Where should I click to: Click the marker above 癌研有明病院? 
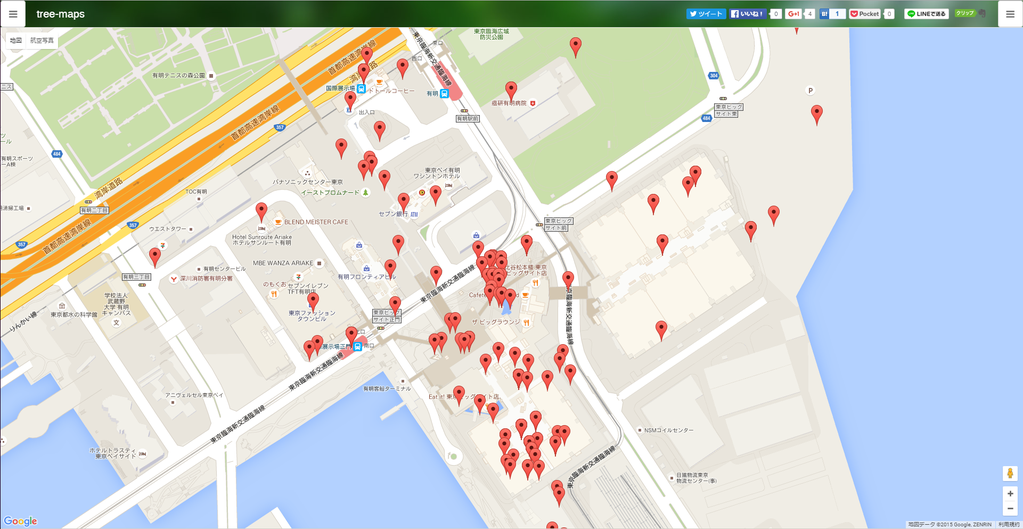point(511,91)
